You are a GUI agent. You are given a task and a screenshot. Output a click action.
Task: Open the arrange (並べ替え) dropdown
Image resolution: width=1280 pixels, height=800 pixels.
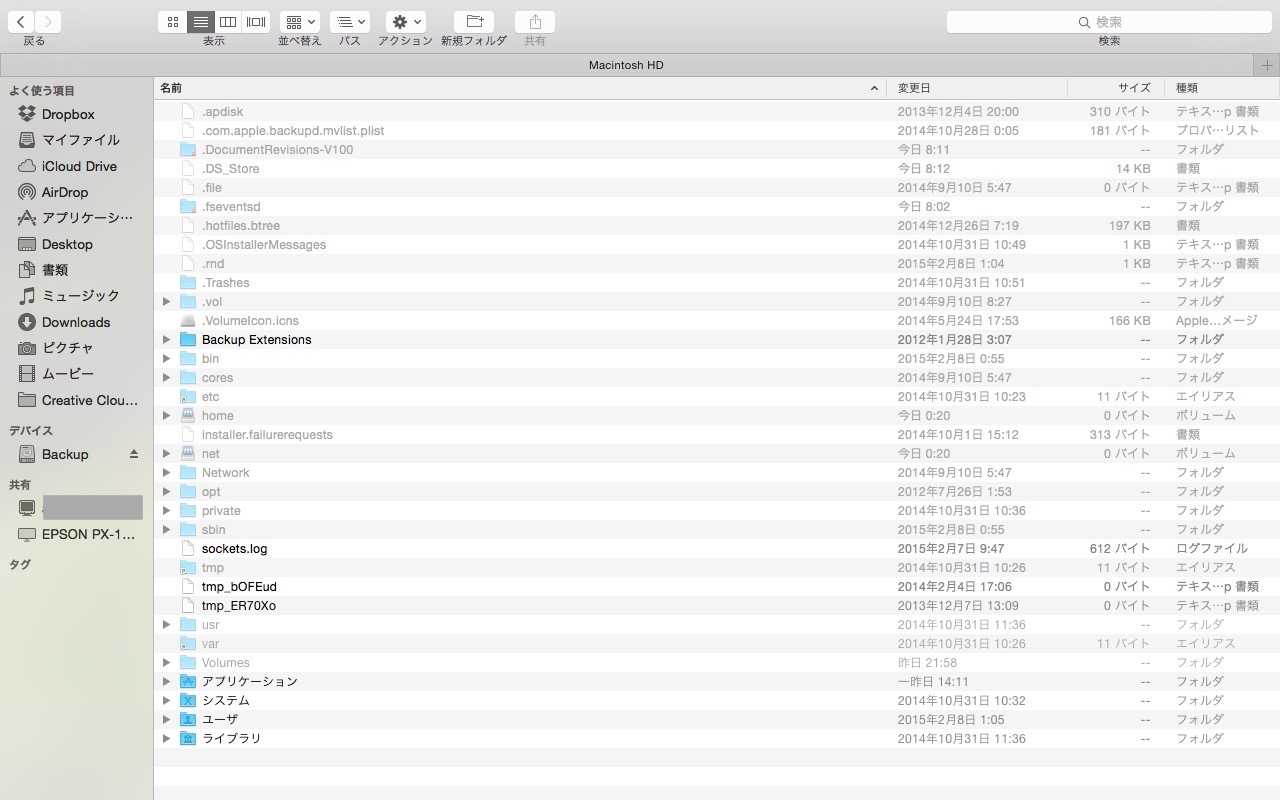[x=299, y=22]
